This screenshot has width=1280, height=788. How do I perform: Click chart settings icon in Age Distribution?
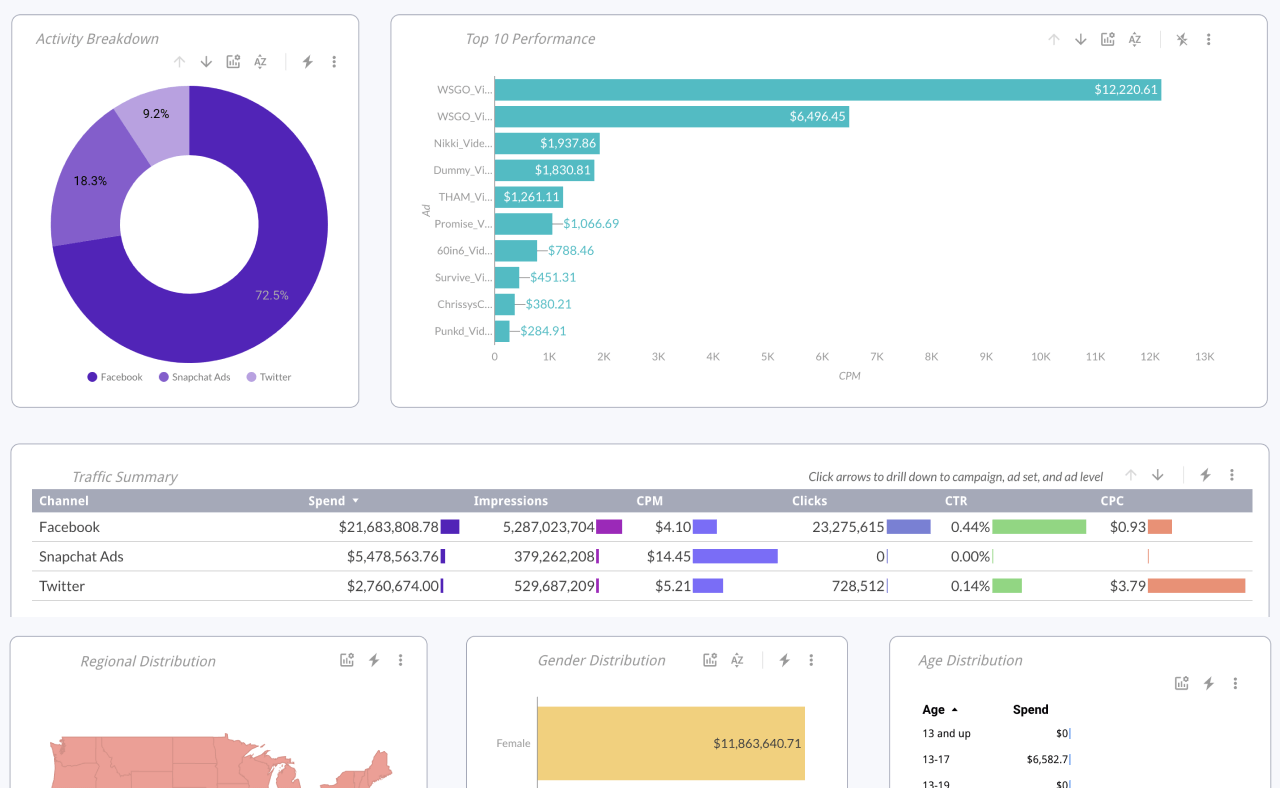tap(1182, 683)
